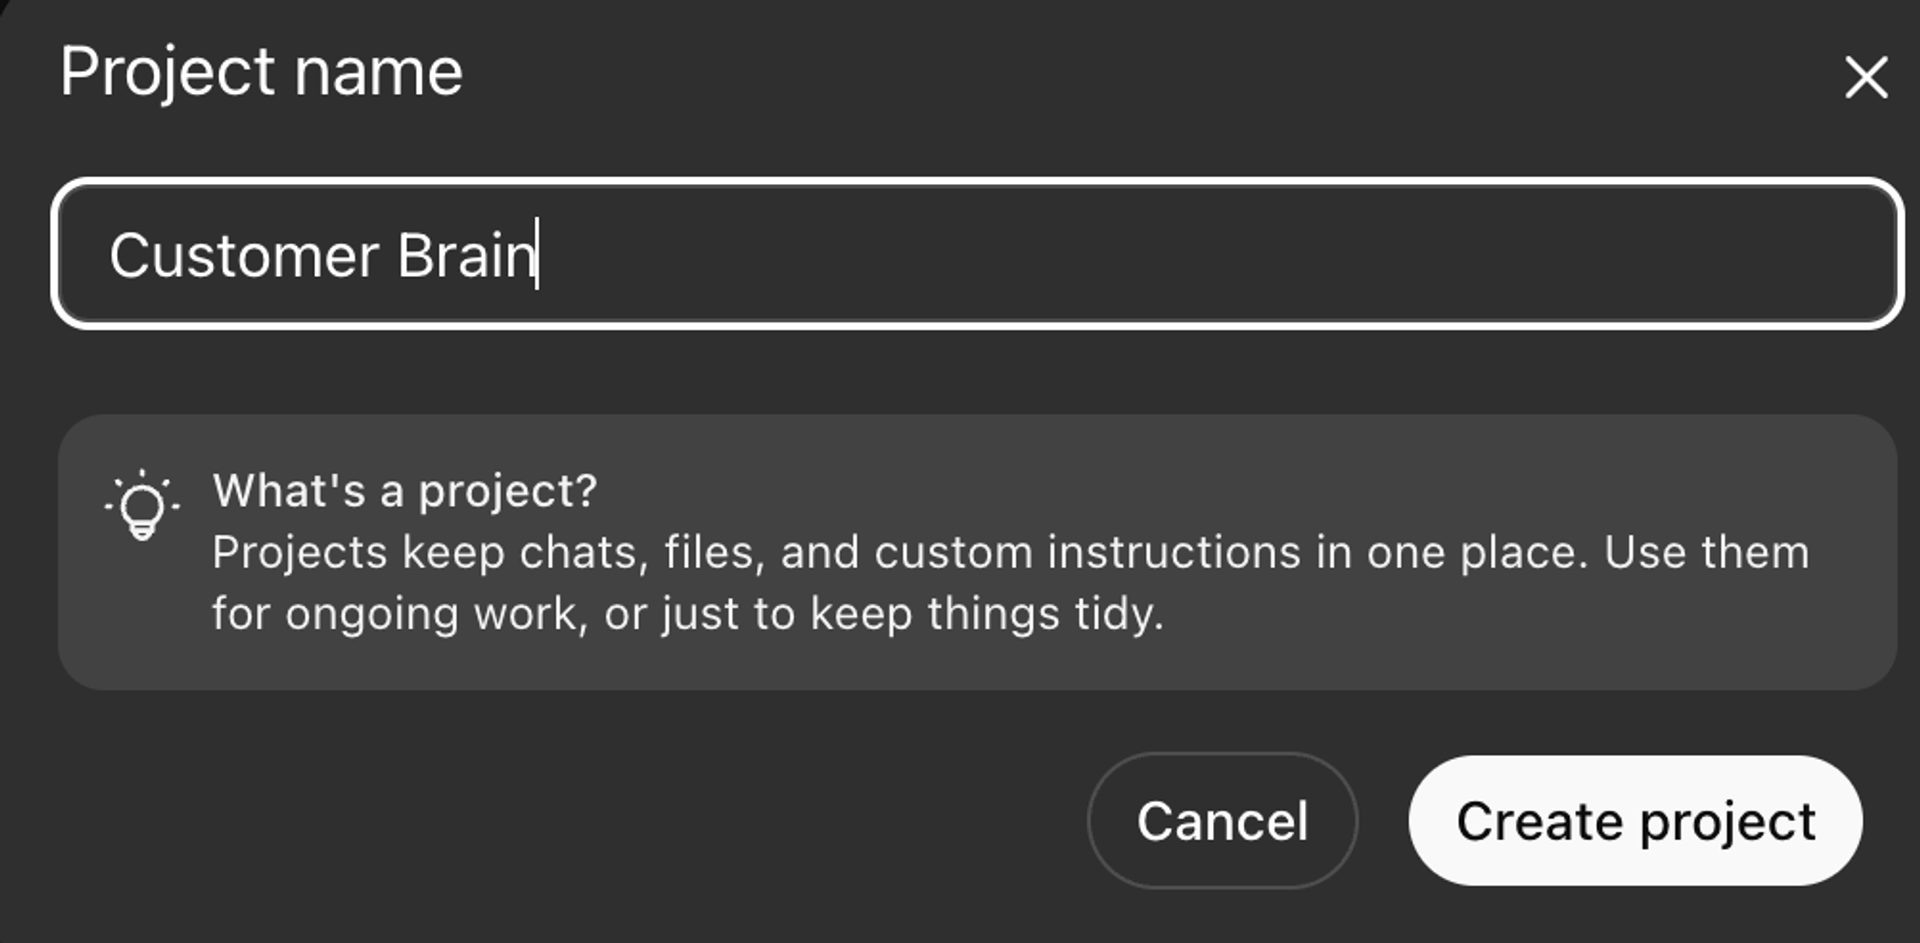
Task: Click the "Project name" dialog title
Action: click(261, 72)
